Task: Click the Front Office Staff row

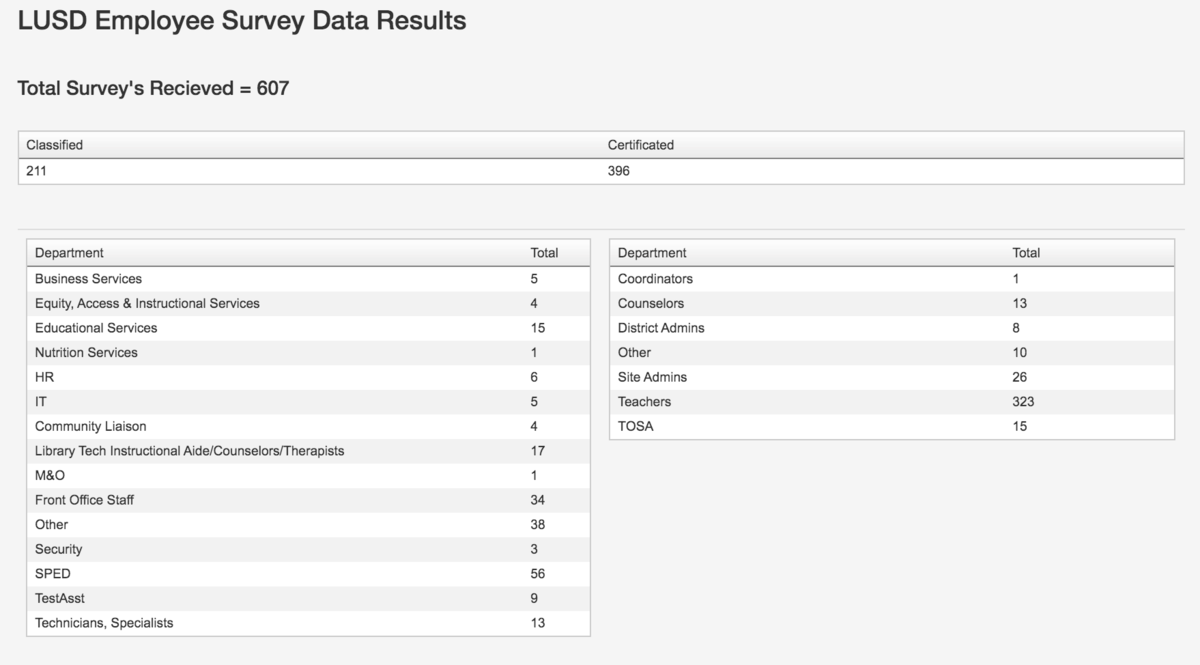Action: [x=308, y=499]
